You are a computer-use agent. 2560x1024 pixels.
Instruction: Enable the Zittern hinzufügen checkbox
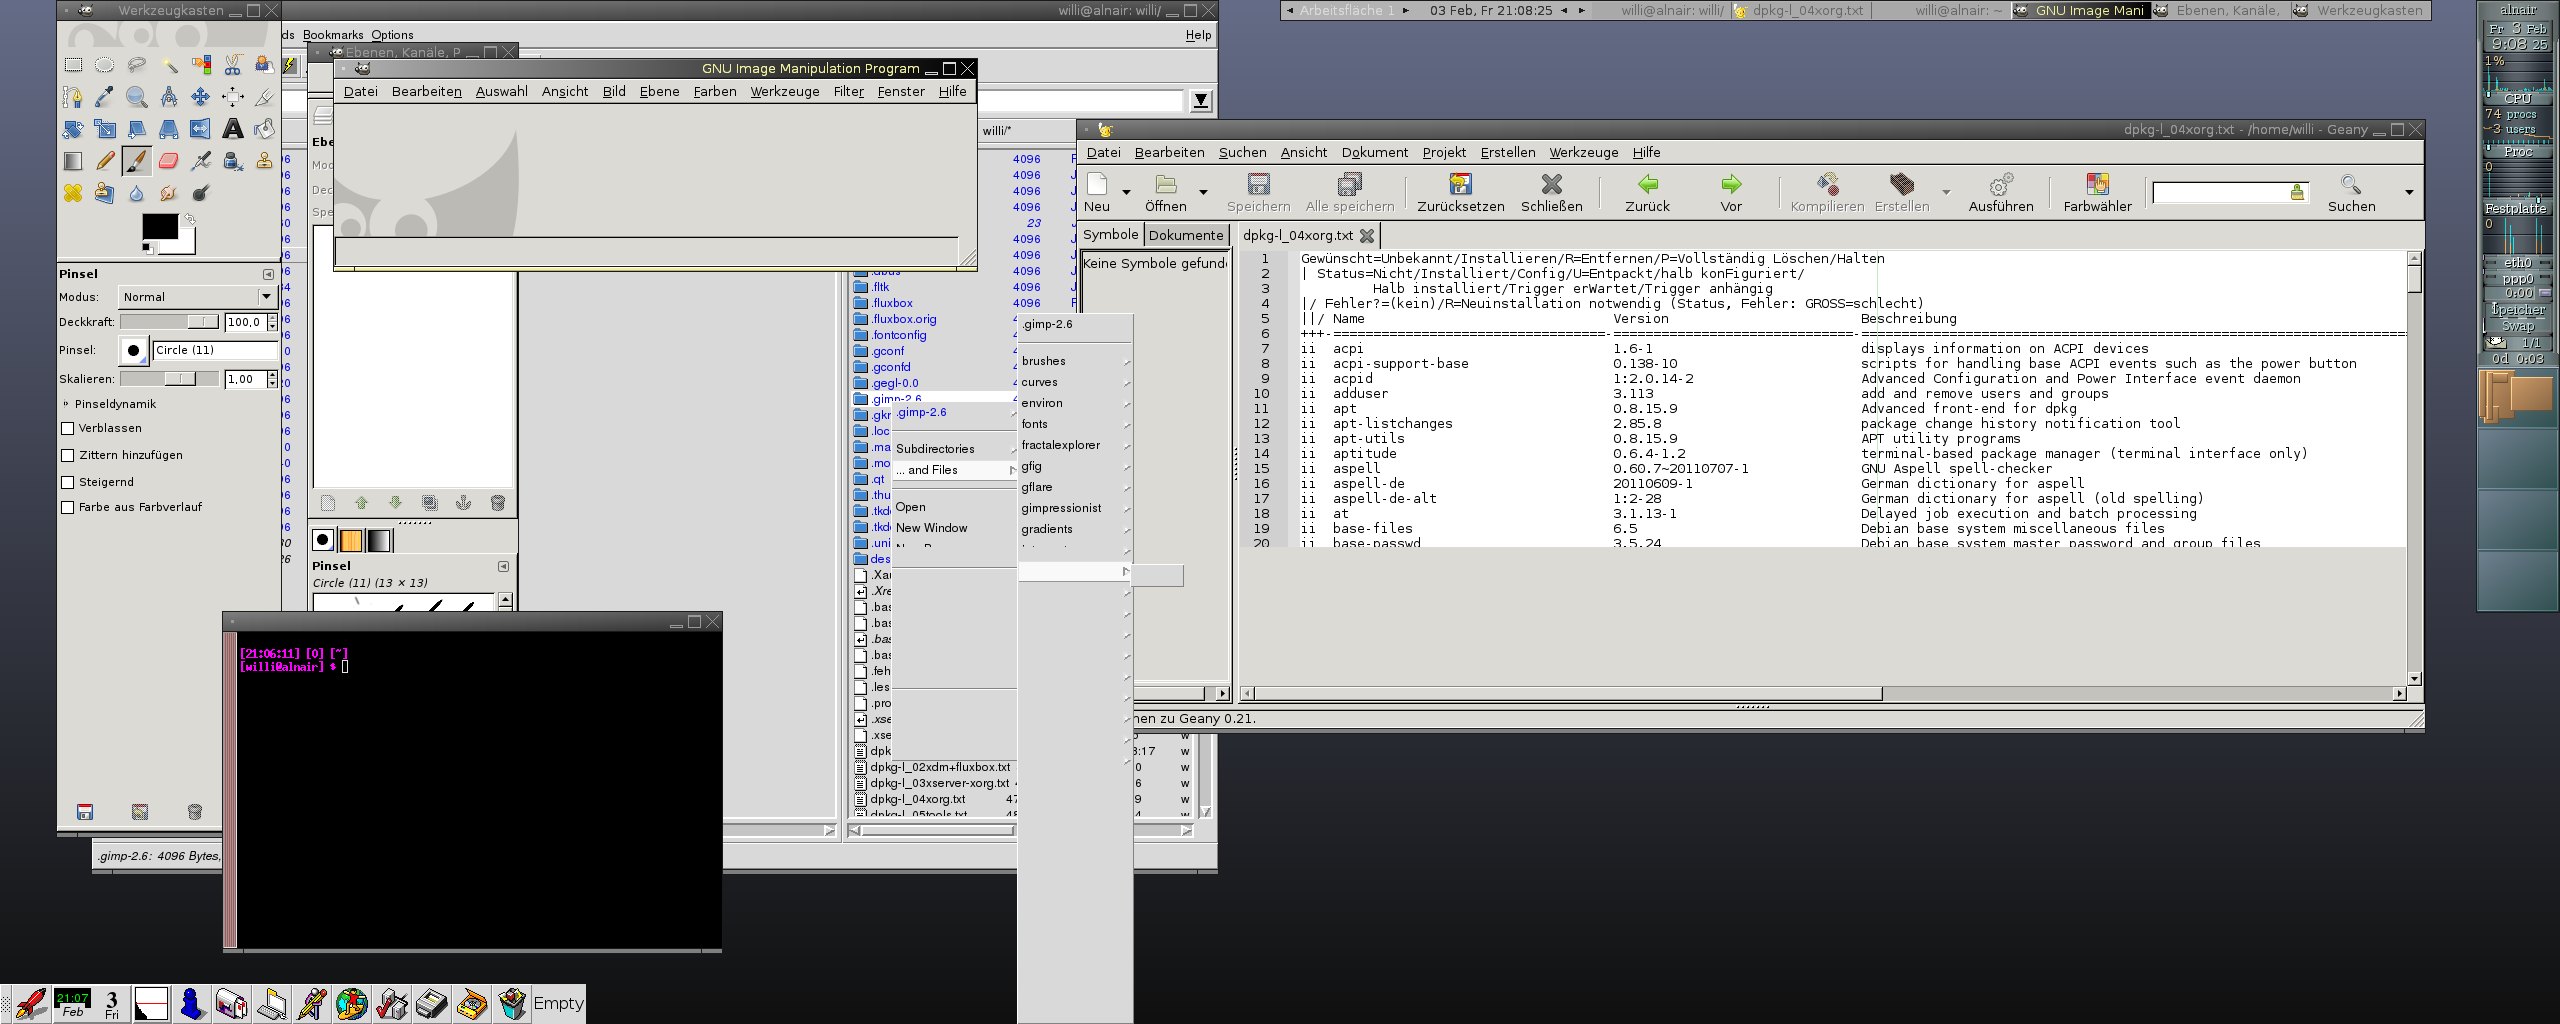(x=68, y=456)
